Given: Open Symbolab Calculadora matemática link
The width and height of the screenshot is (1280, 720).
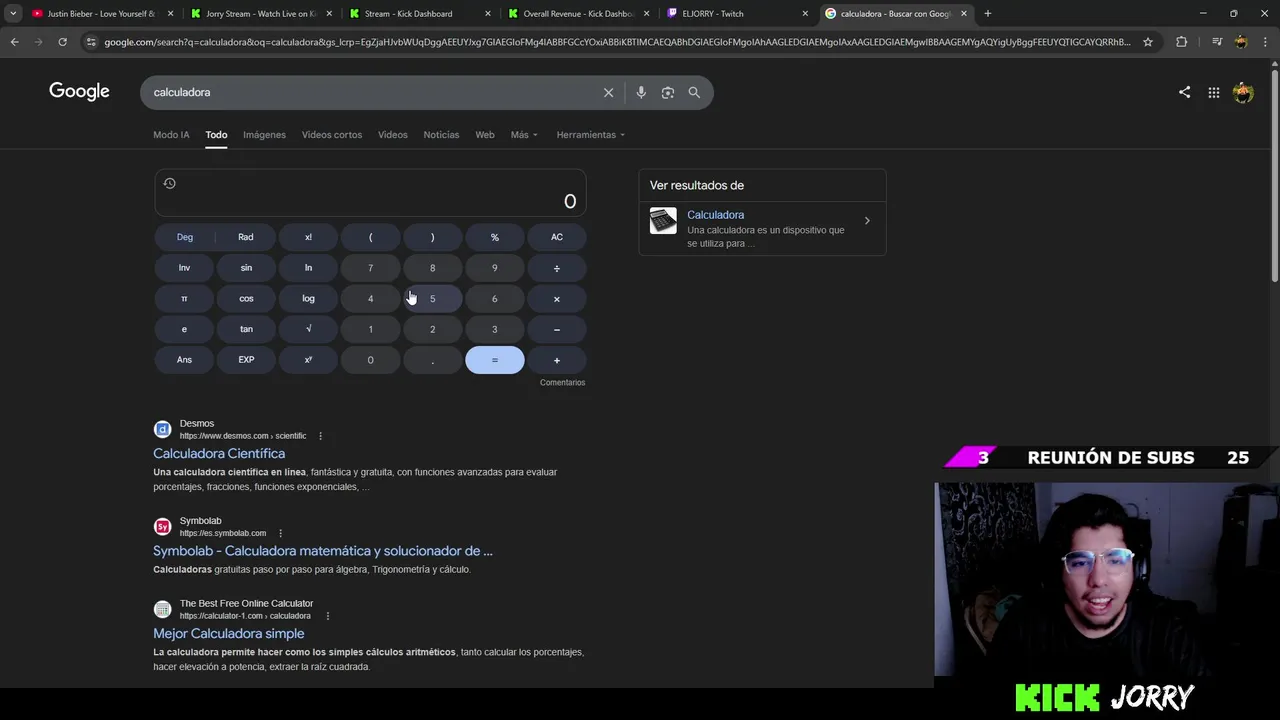Looking at the screenshot, I should 323,551.
